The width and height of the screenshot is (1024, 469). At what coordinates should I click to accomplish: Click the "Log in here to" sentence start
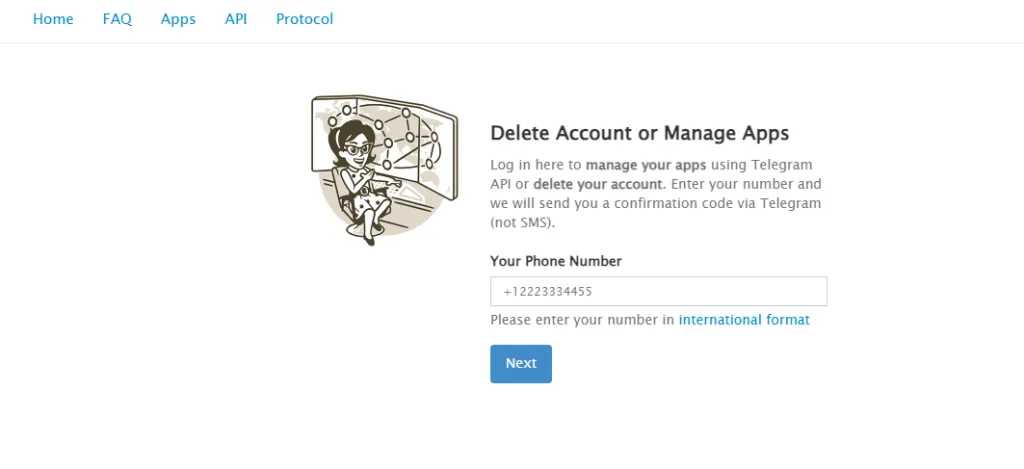click(x=536, y=165)
